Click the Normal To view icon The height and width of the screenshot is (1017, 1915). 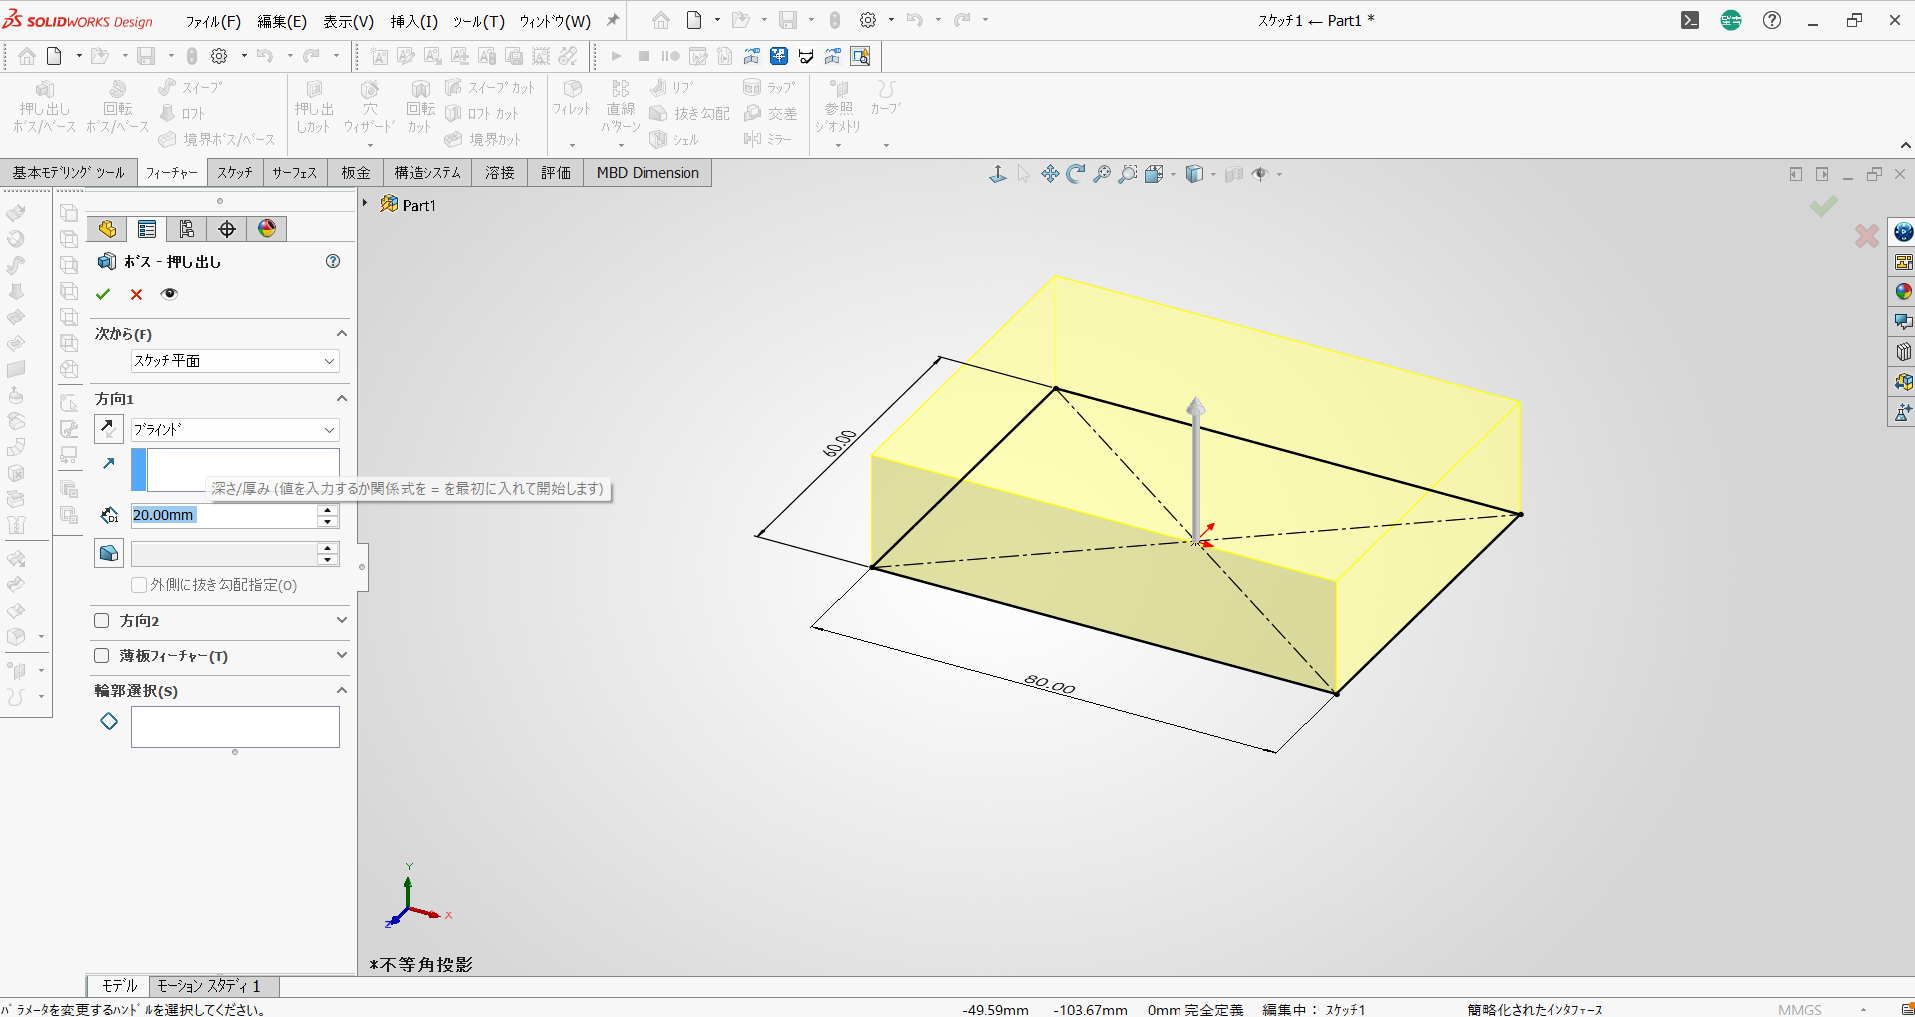click(998, 174)
